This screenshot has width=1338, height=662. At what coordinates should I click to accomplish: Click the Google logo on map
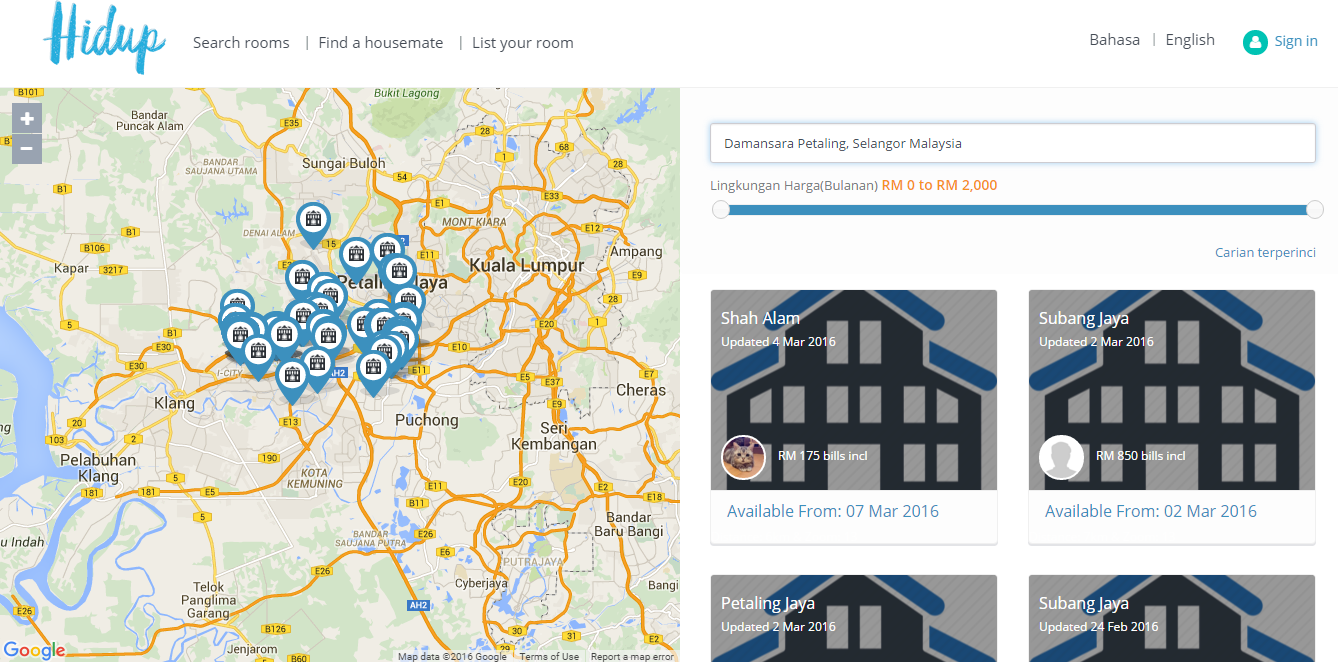coord(34,650)
